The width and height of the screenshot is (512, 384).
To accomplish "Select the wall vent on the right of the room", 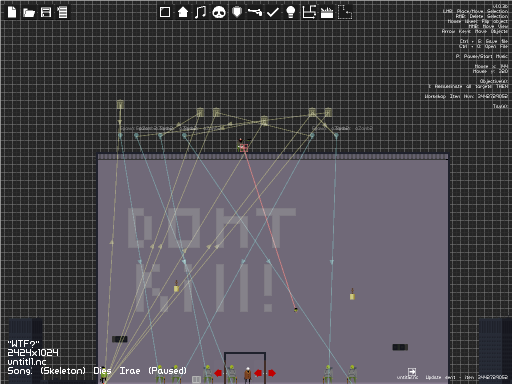I will (400, 347).
